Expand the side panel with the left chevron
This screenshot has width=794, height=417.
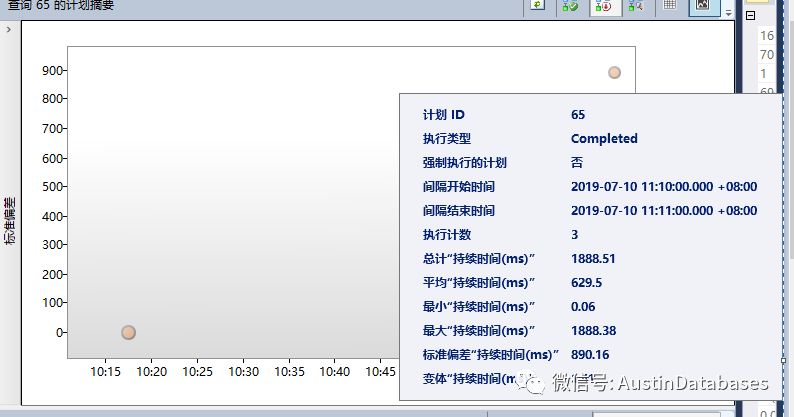[x=9, y=30]
